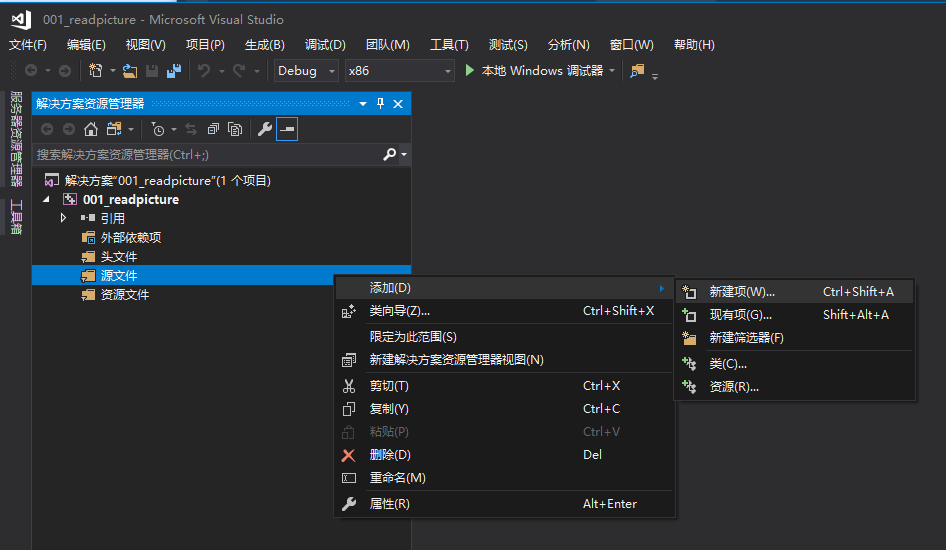Select the 资源文件 folder
The height and width of the screenshot is (550, 946).
point(221,294)
